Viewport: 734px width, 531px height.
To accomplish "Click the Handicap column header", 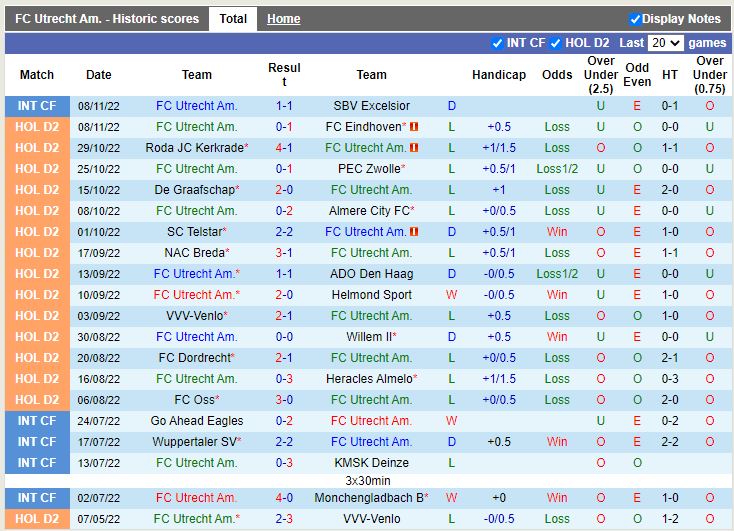I will pos(498,75).
